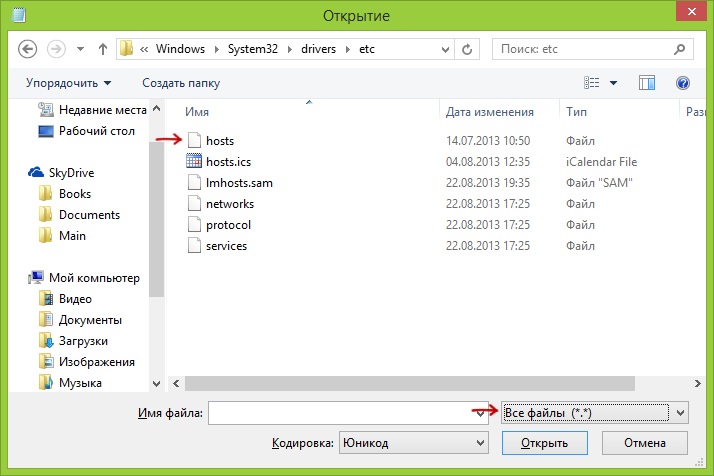Select the hosts file
The image size is (714, 476).
point(219,141)
